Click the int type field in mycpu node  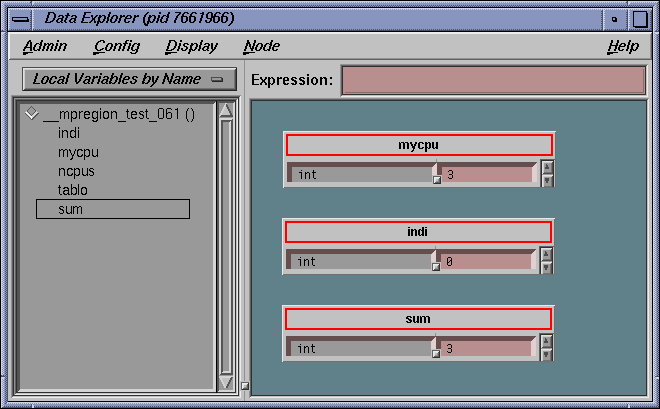pyautogui.click(x=361, y=174)
